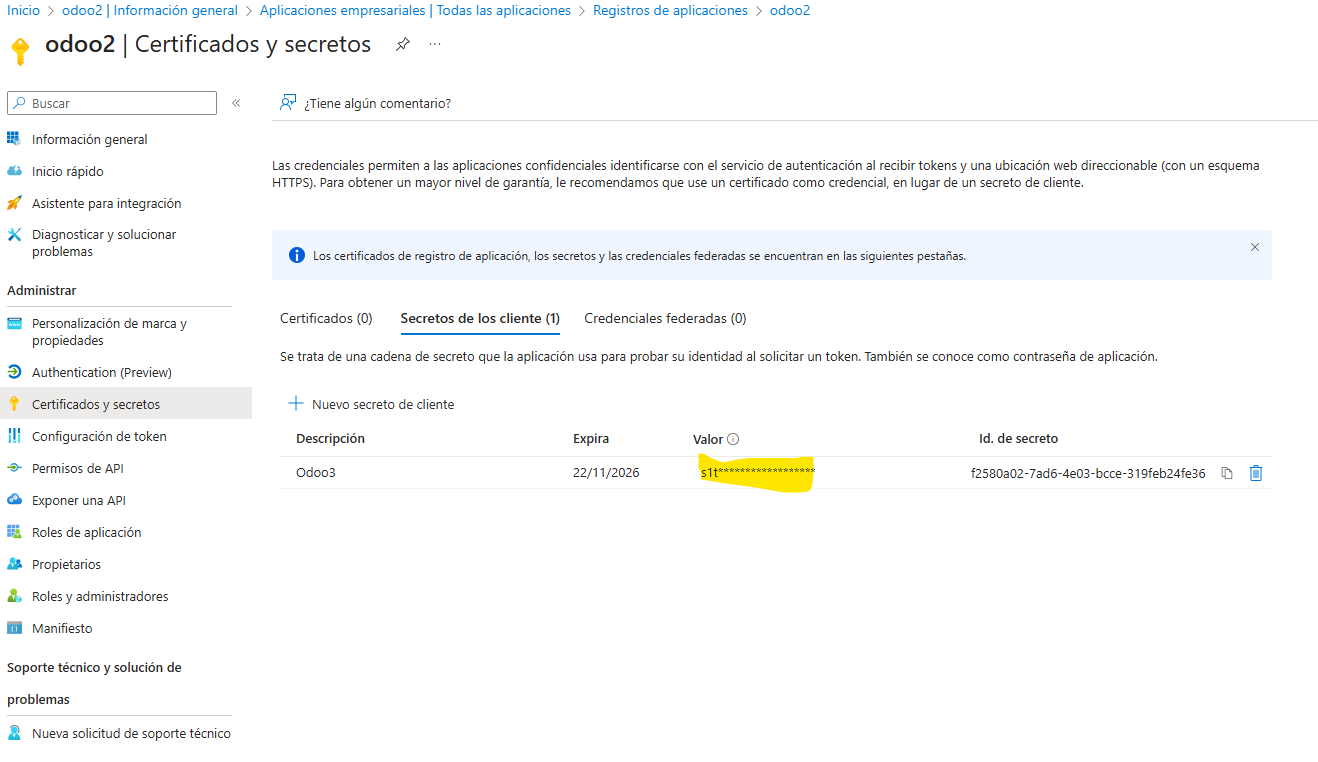Open Nueva solicitud de soporte técnico
The height and width of the screenshot is (762, 1318).
(x=131, y=733)
